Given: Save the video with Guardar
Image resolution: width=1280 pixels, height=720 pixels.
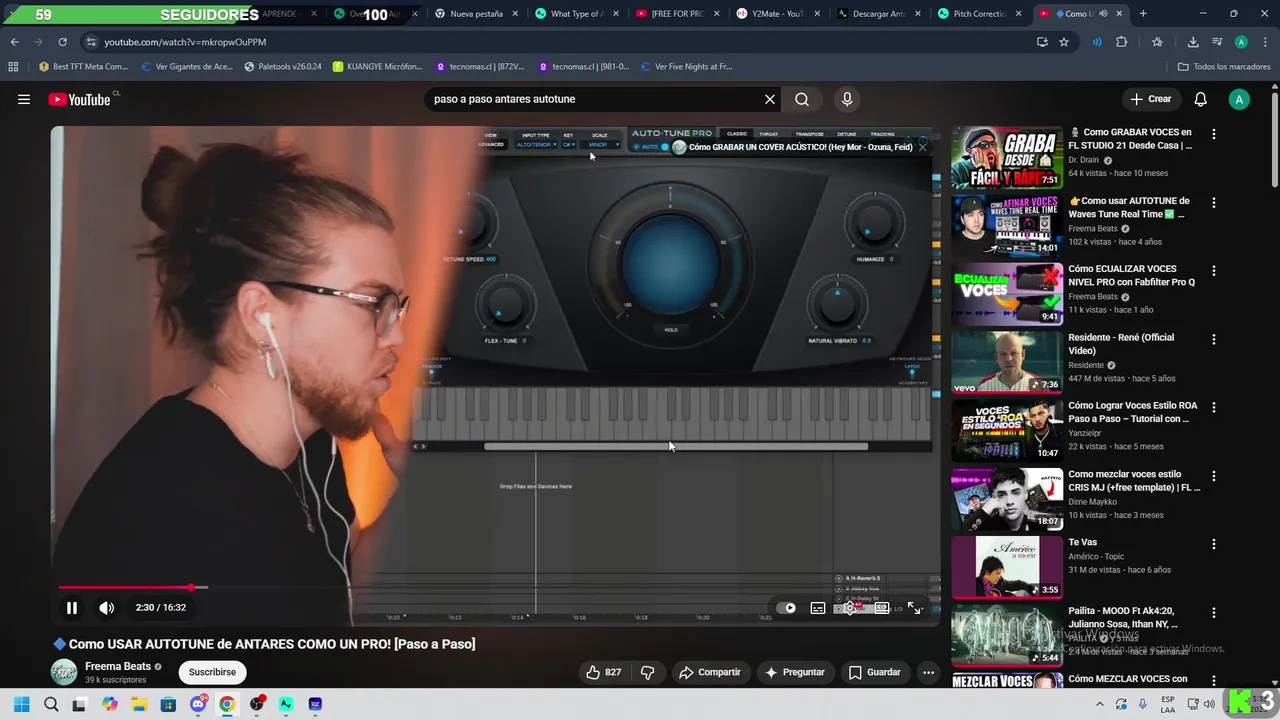Looking at the screenshot, I should point(875,672).
